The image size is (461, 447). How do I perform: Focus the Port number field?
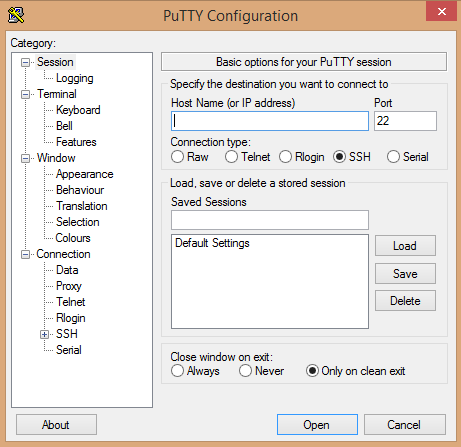(405, 121)
